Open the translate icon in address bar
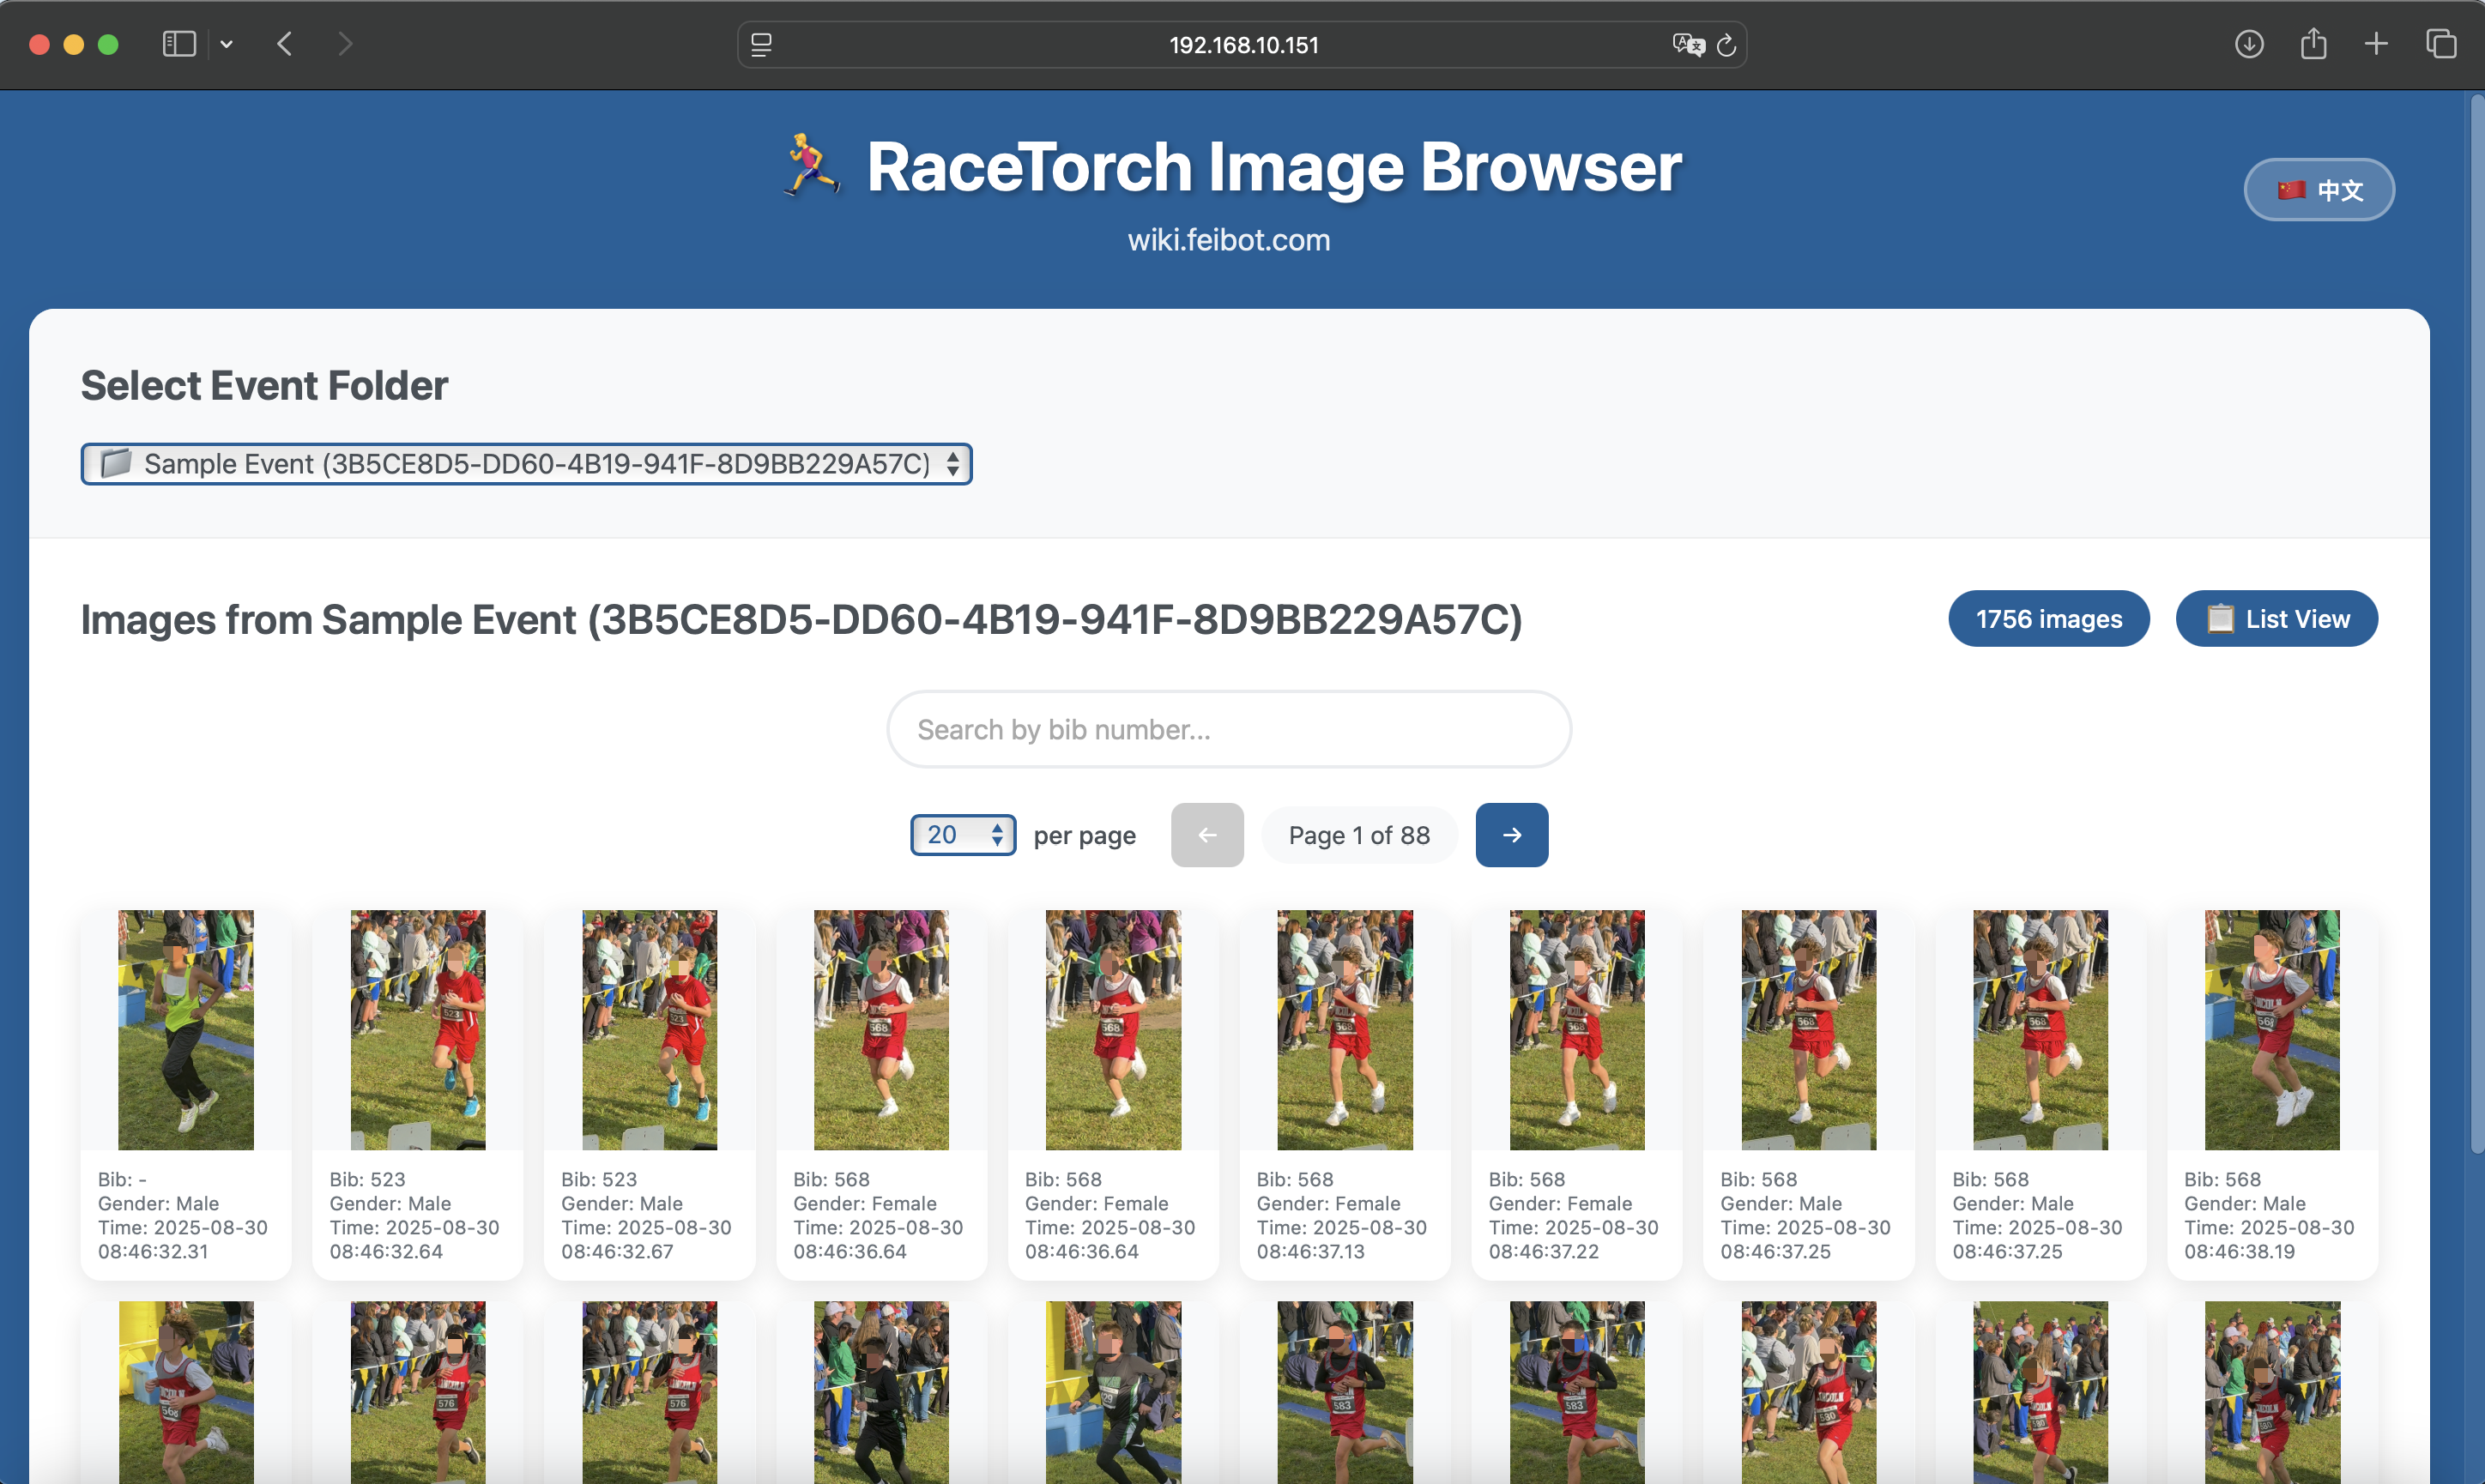Screen dimensions: 2485x1484 (x=1687, y=45)
